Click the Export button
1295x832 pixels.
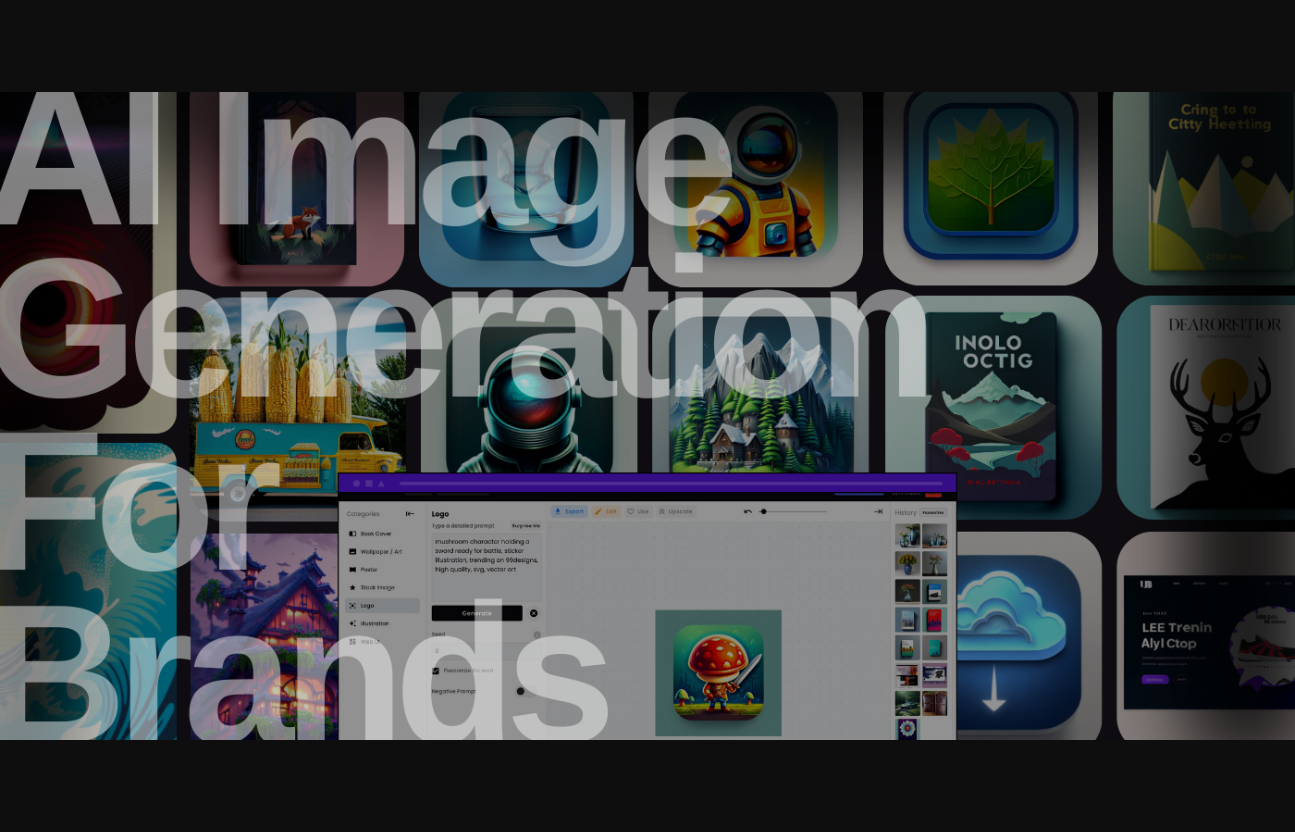coord(569,511)
